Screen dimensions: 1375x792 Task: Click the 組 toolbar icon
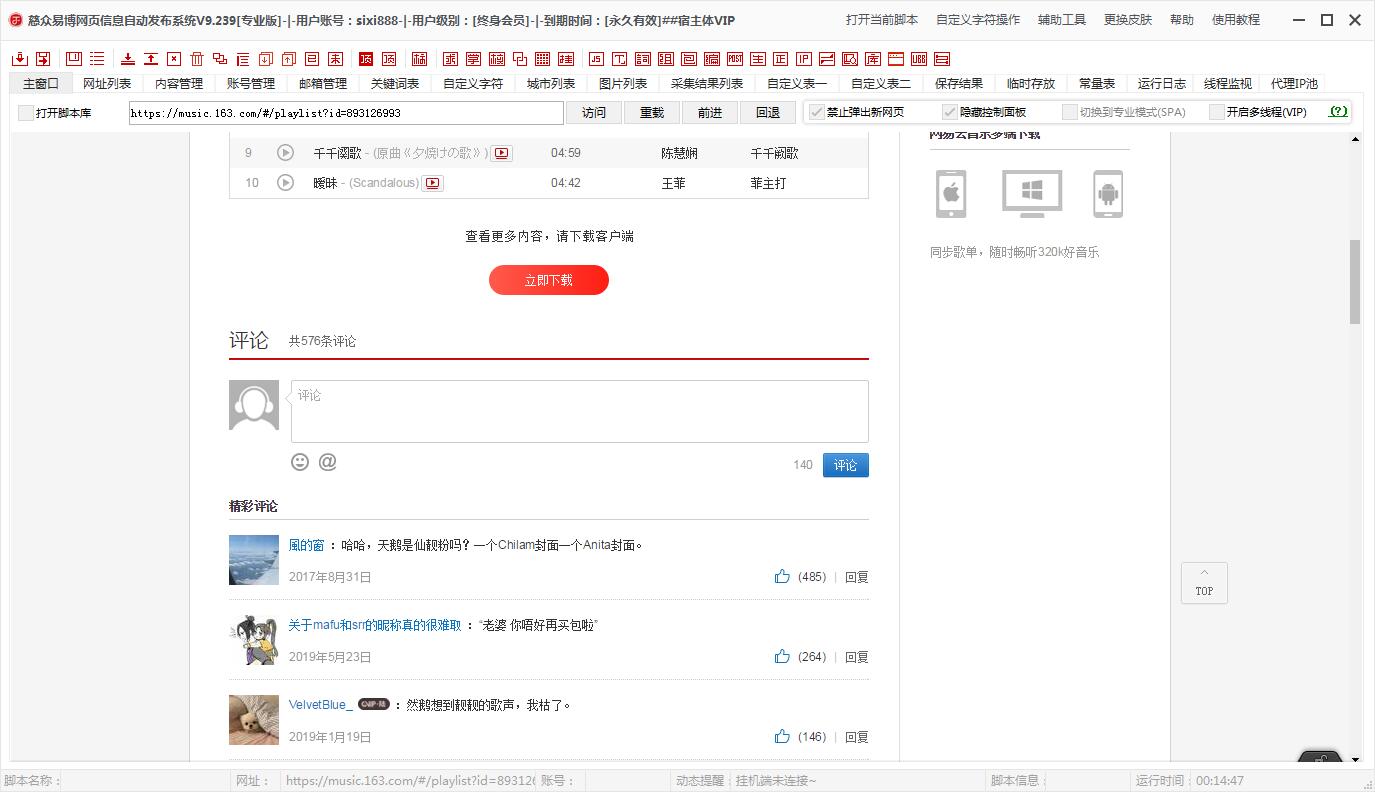[666, 59]
